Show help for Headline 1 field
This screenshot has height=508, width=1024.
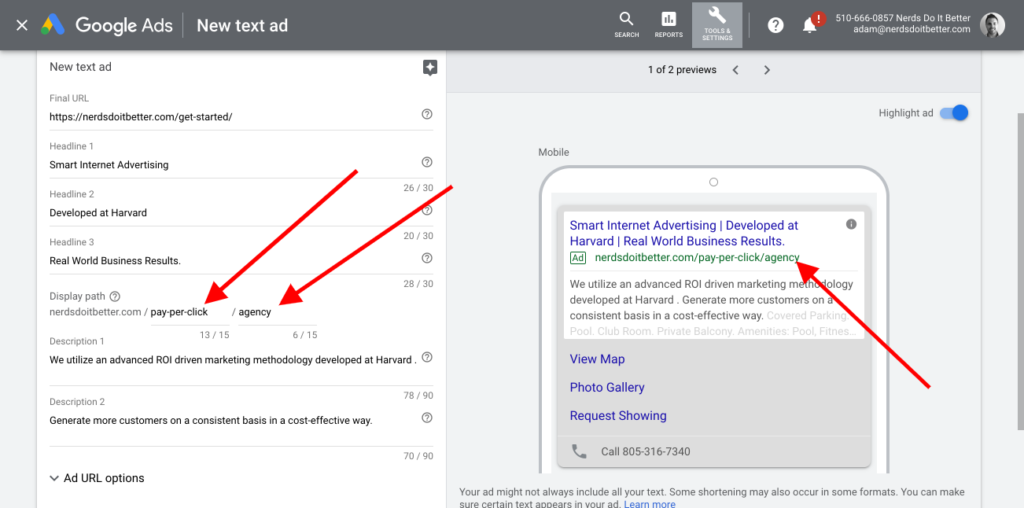pos(427,162)
